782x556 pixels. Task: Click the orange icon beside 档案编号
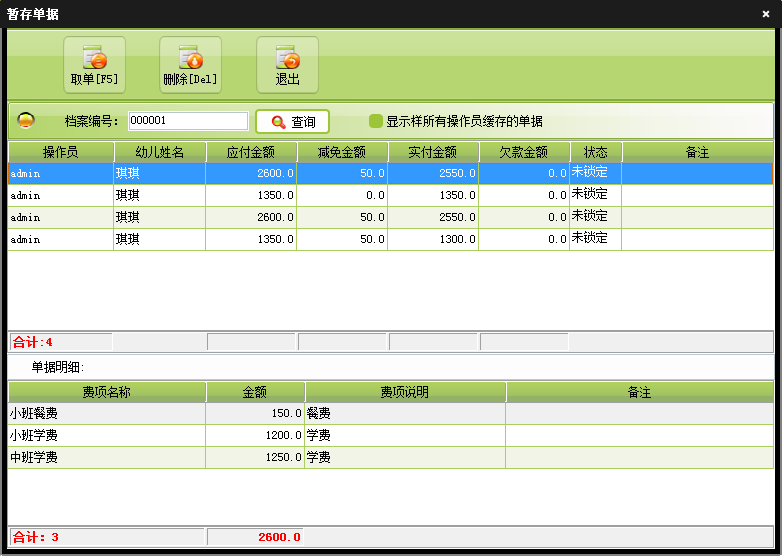(27, 121)
